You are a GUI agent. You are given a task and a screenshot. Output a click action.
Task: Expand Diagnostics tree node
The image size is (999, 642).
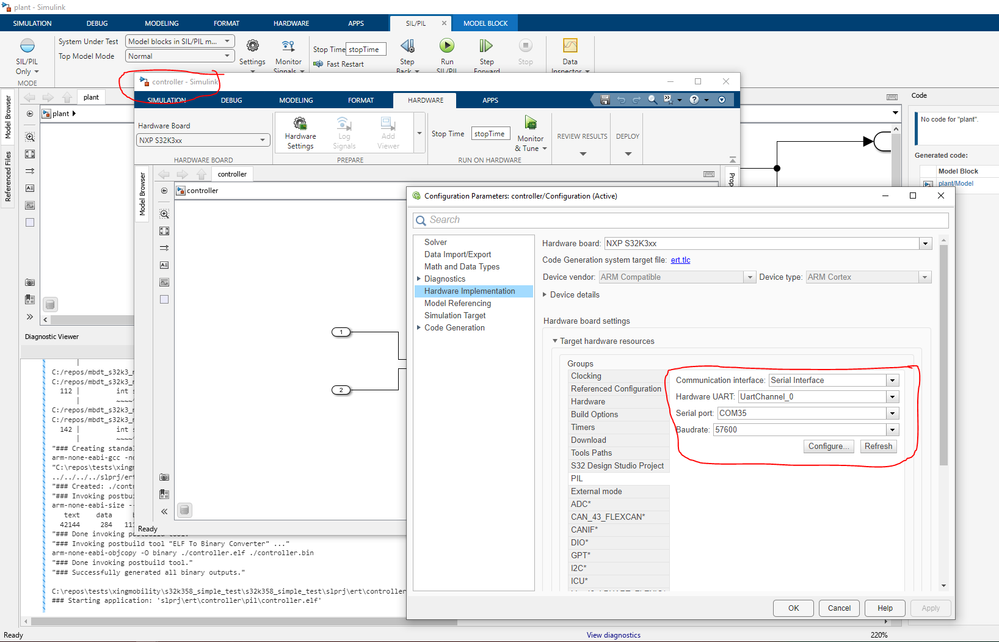click(419, 279)
